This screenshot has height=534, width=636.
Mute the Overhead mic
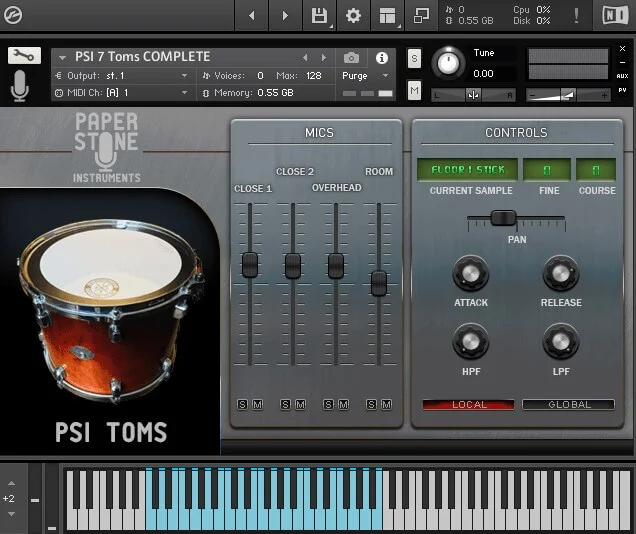tap(344, 404)
